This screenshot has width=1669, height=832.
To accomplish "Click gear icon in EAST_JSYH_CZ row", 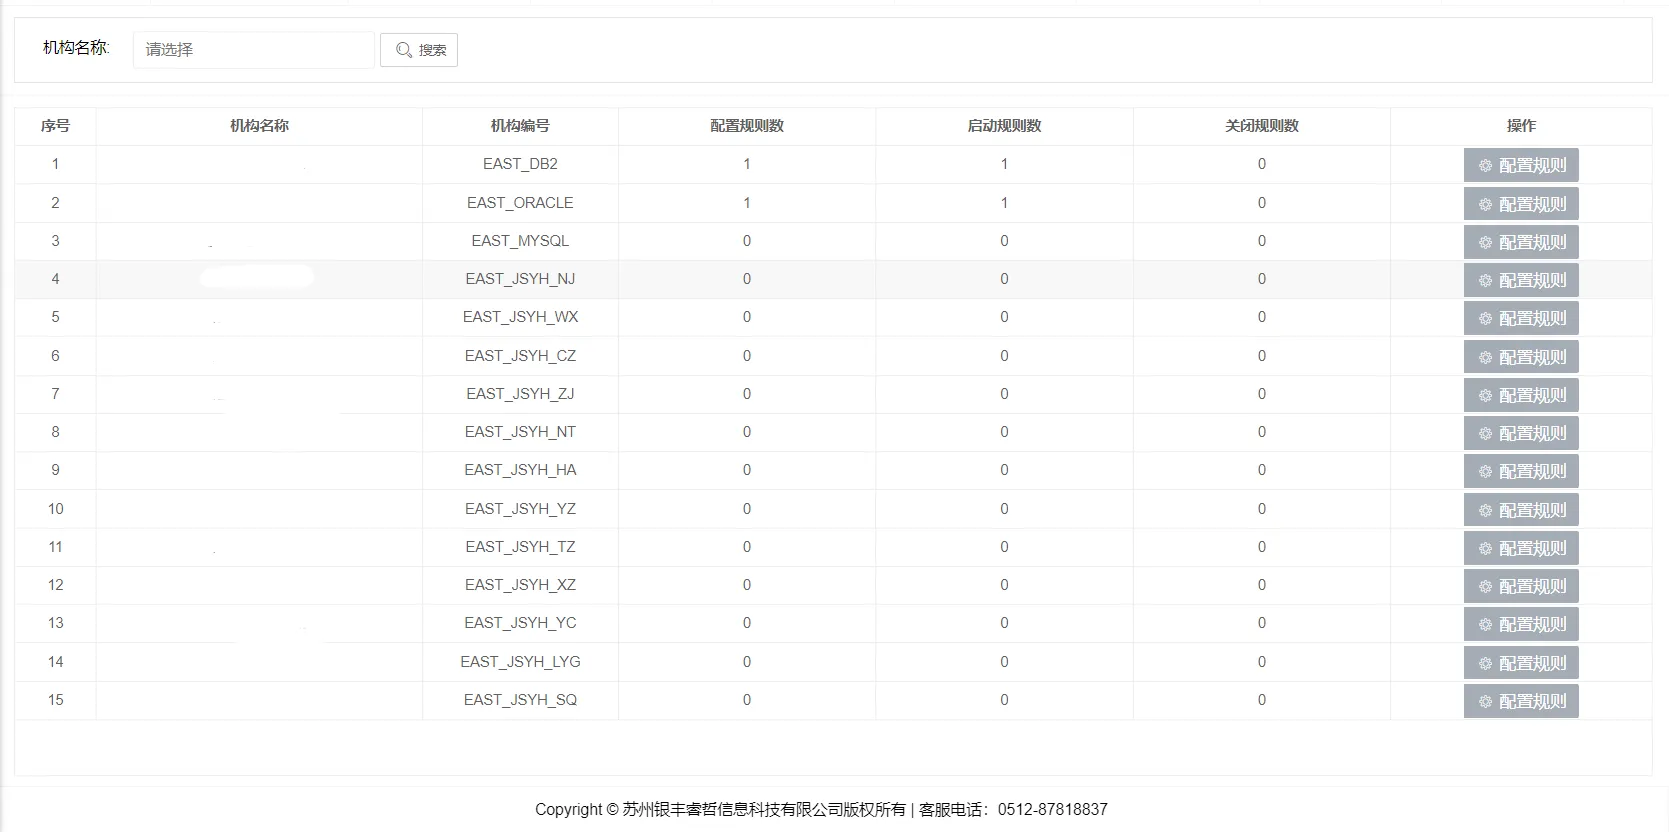I will (x=1485, y=358).
